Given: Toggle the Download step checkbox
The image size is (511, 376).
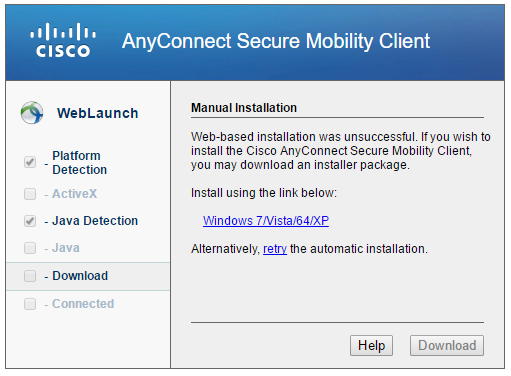Looking at the screenshot, I should click(30, 276).
